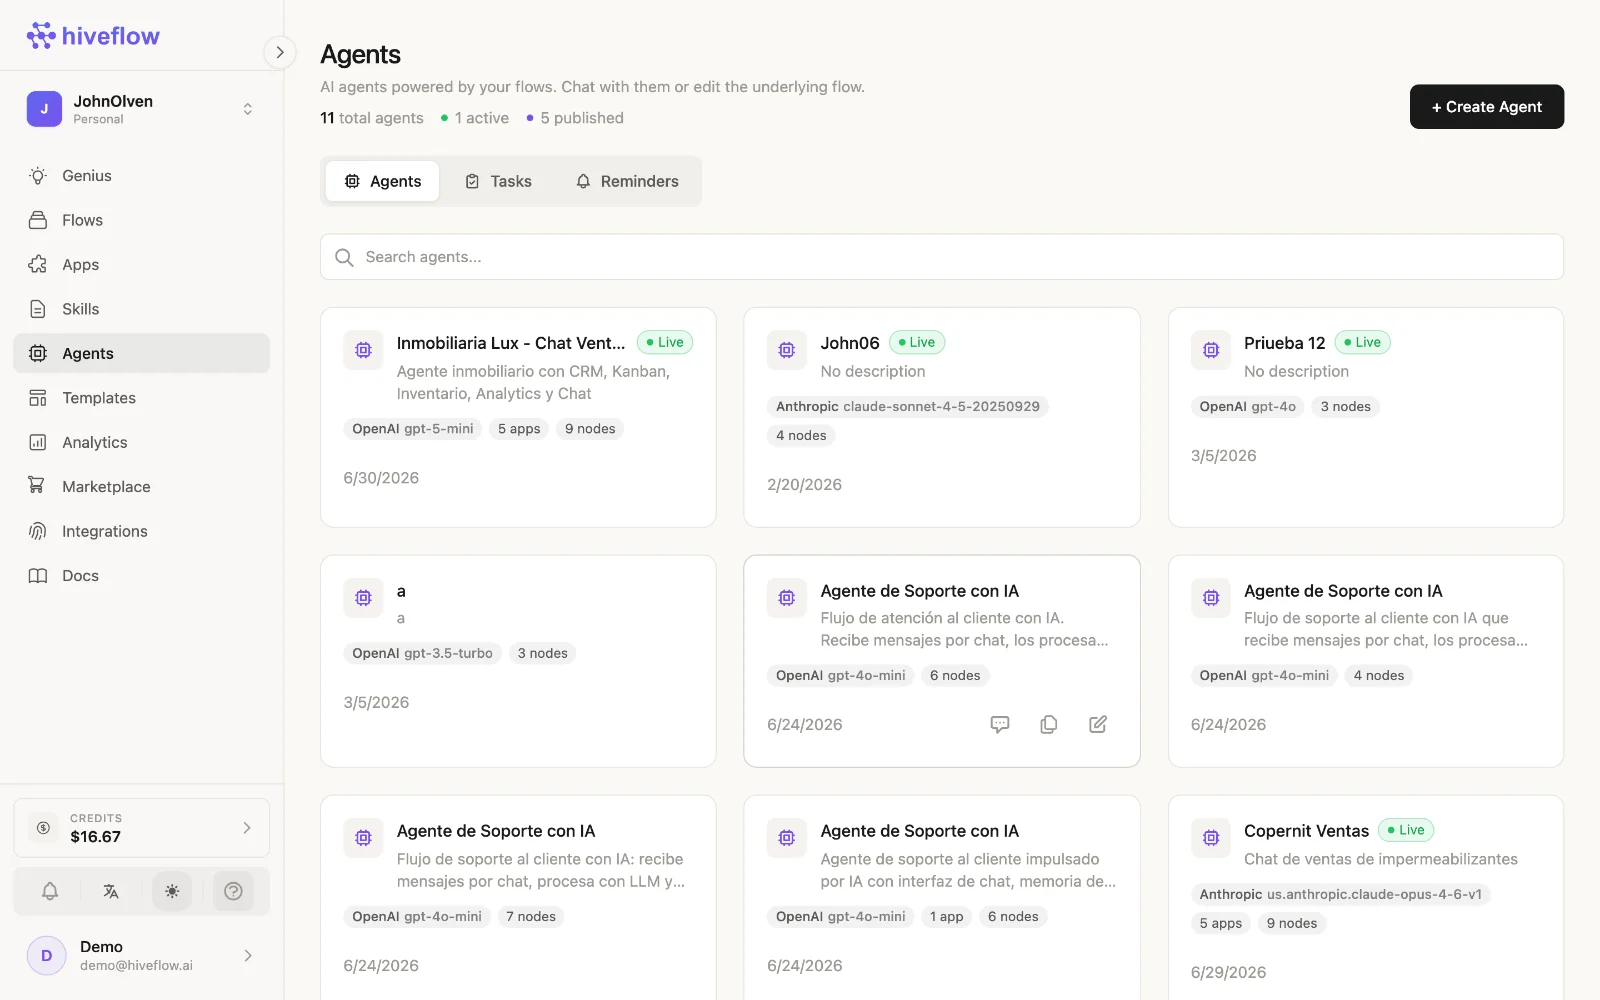Click the Create Agent button
Image resolution: width=1600 pixels, height=1000 pixels.
(x=1487, y=107)
